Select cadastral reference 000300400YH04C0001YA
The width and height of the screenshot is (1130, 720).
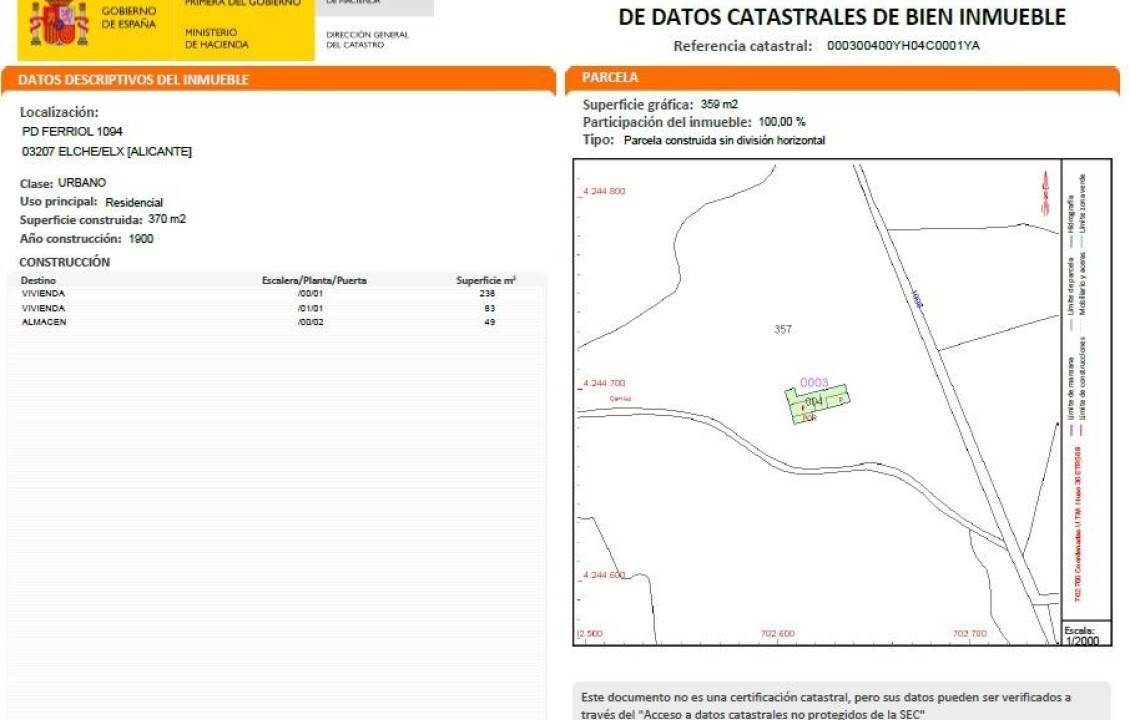click(x=903, y=45)
